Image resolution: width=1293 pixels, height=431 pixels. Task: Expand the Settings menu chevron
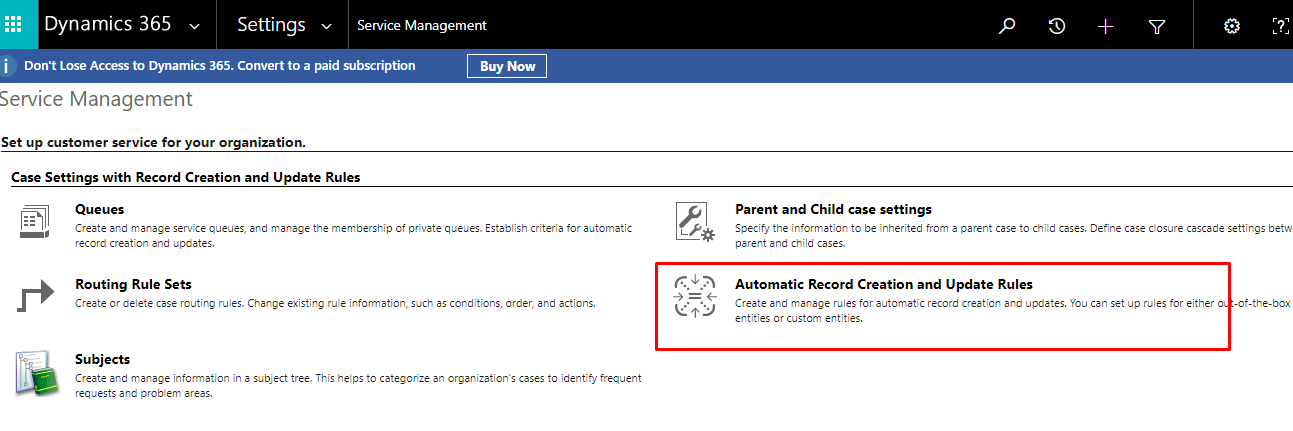[326, 26]
